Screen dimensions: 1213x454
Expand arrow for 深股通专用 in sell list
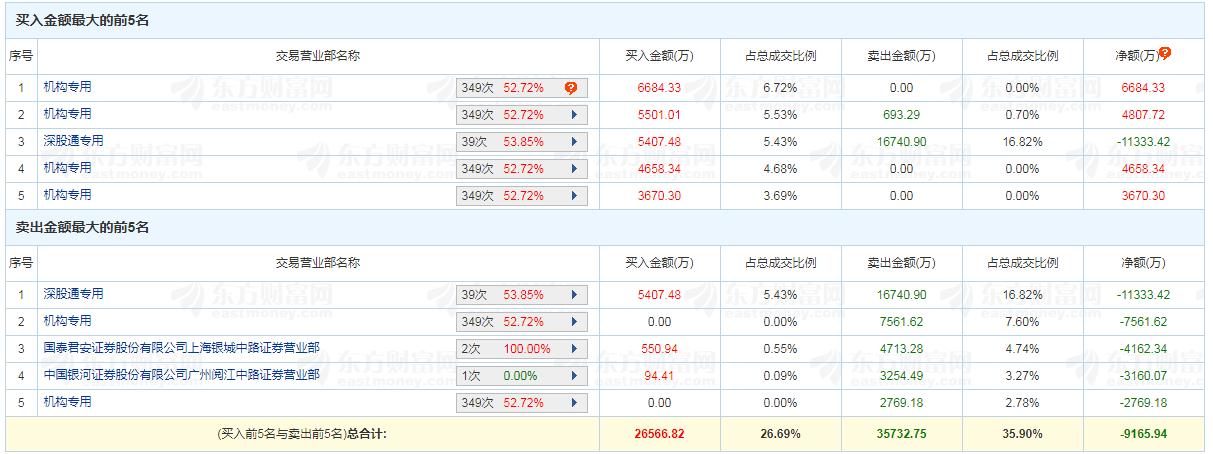coord(574,295)
